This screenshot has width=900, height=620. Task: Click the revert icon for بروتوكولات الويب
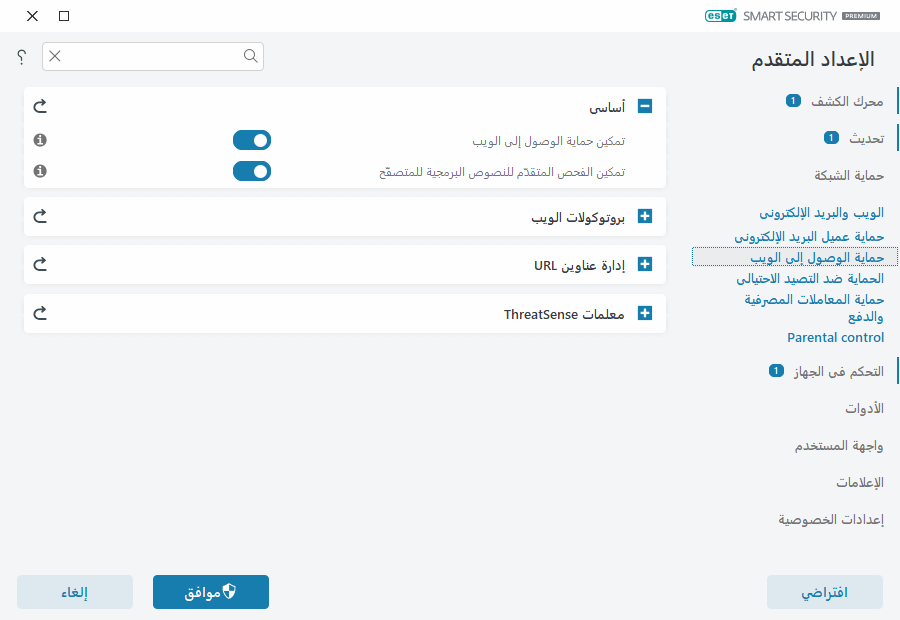(39, 216)
